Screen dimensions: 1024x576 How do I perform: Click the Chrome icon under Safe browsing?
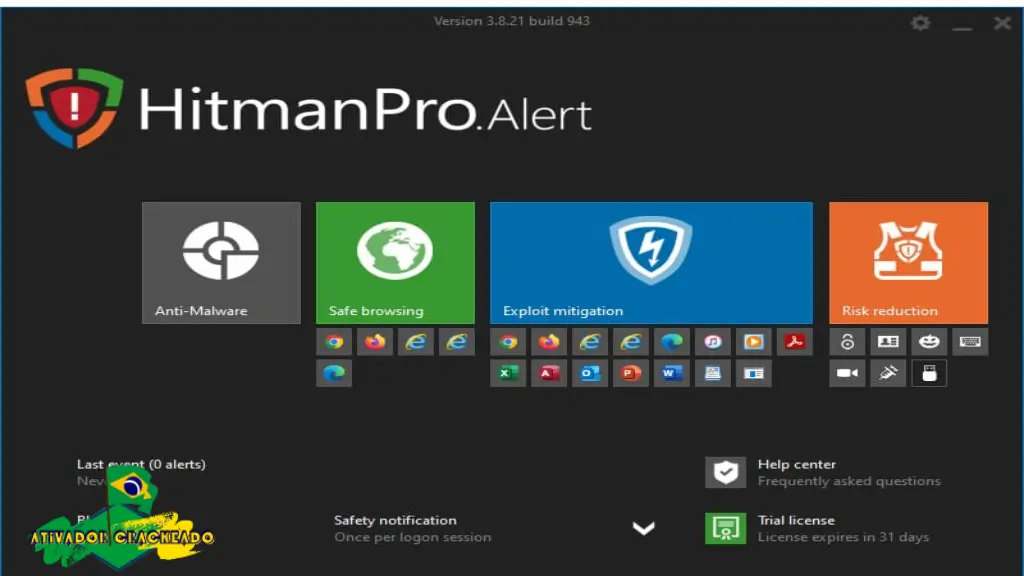coord(334,342)
